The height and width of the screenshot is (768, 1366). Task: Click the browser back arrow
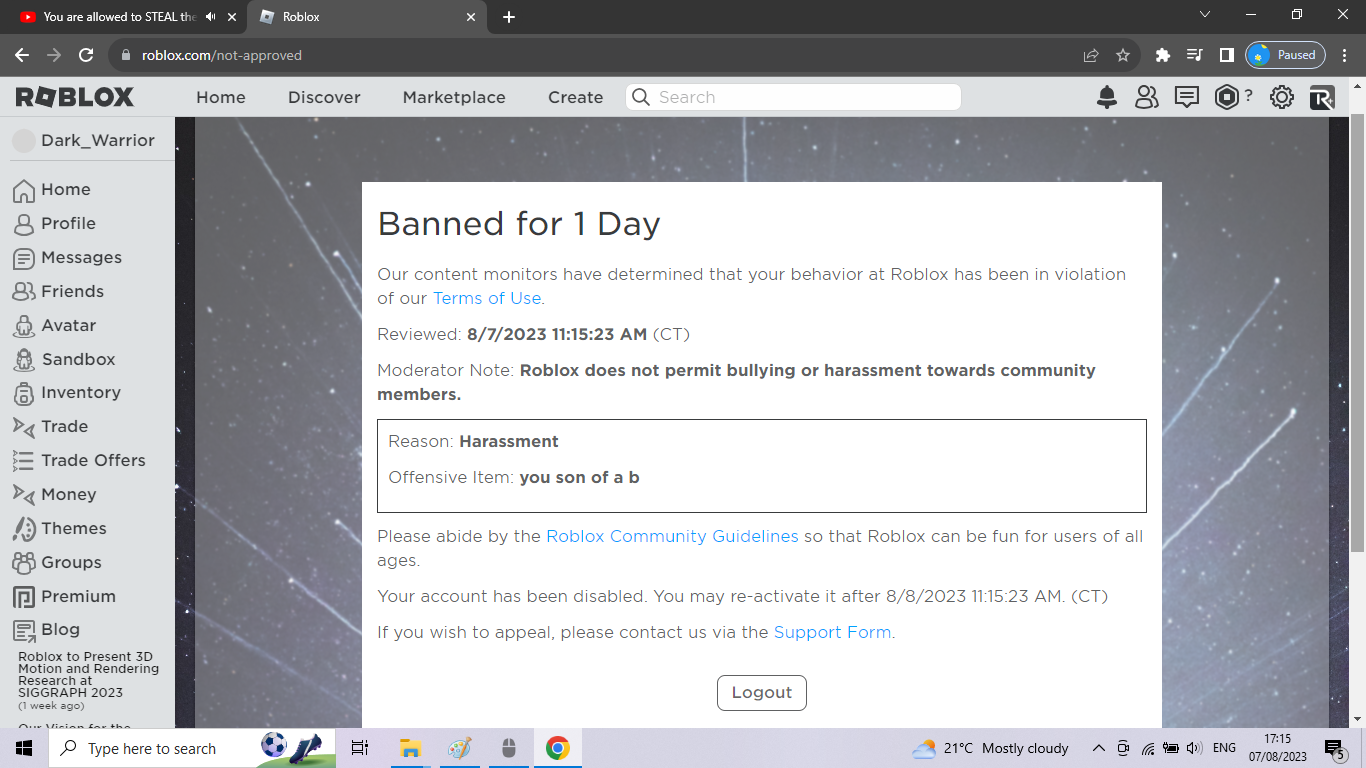22,55
